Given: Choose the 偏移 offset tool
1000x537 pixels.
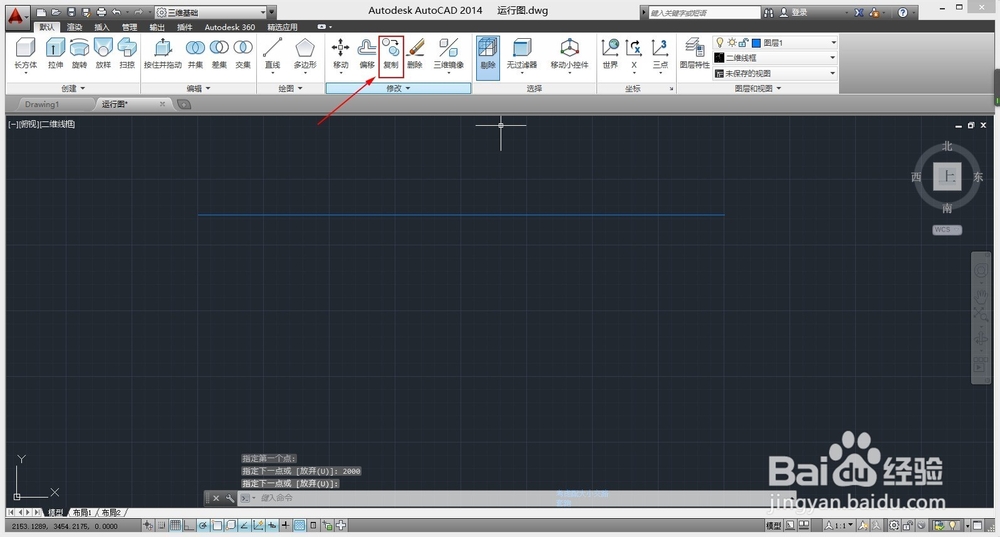Looking at the screenshot, I should 367,54.
